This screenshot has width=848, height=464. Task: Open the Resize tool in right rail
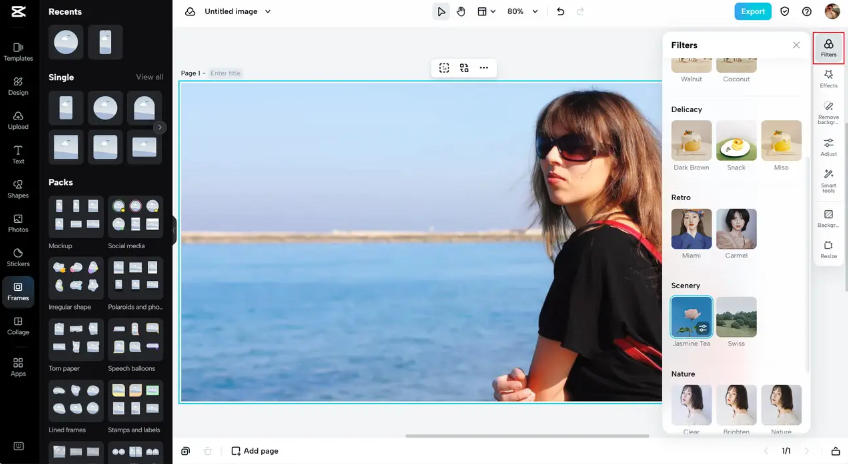coord(829,249)
